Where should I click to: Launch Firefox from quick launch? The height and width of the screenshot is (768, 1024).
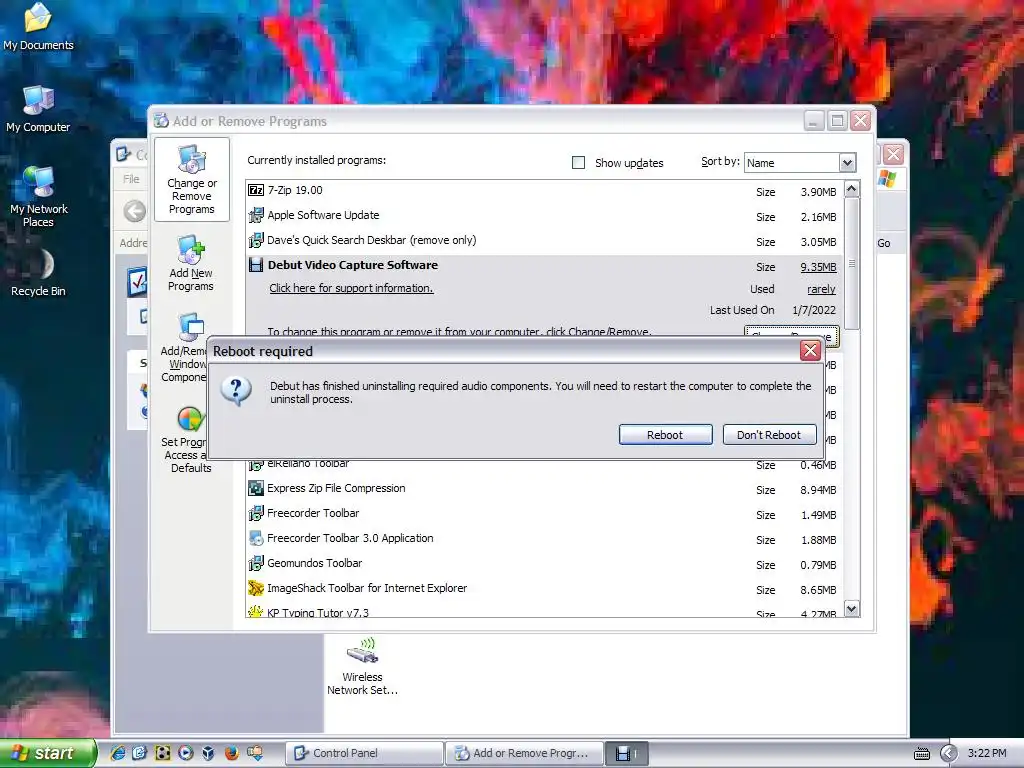(x=231, y=753)
